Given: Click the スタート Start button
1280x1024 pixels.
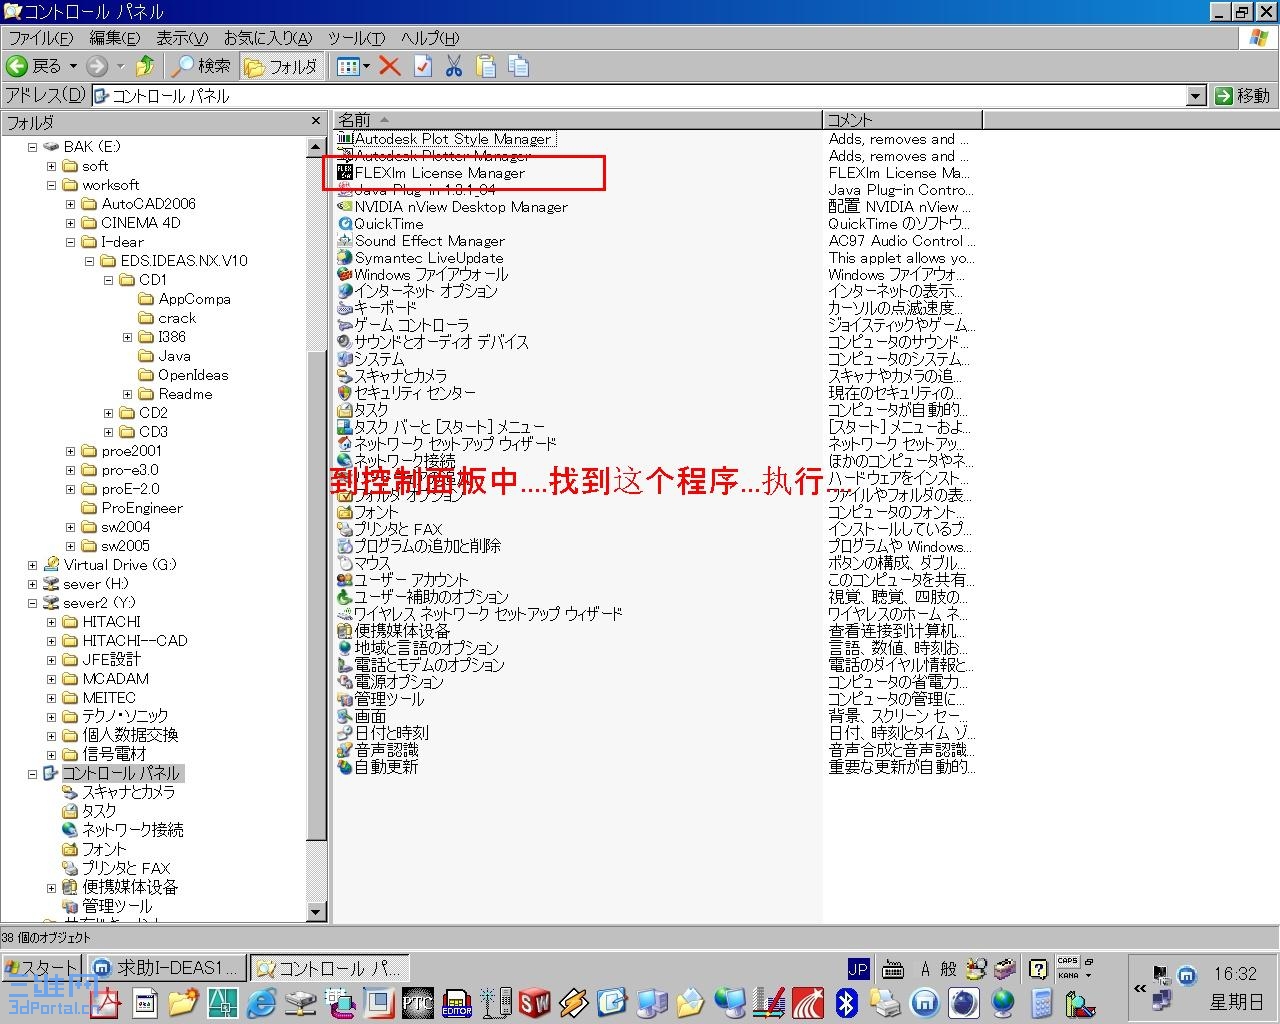Looking at the screenshot, I should click(x=41, y=968).
